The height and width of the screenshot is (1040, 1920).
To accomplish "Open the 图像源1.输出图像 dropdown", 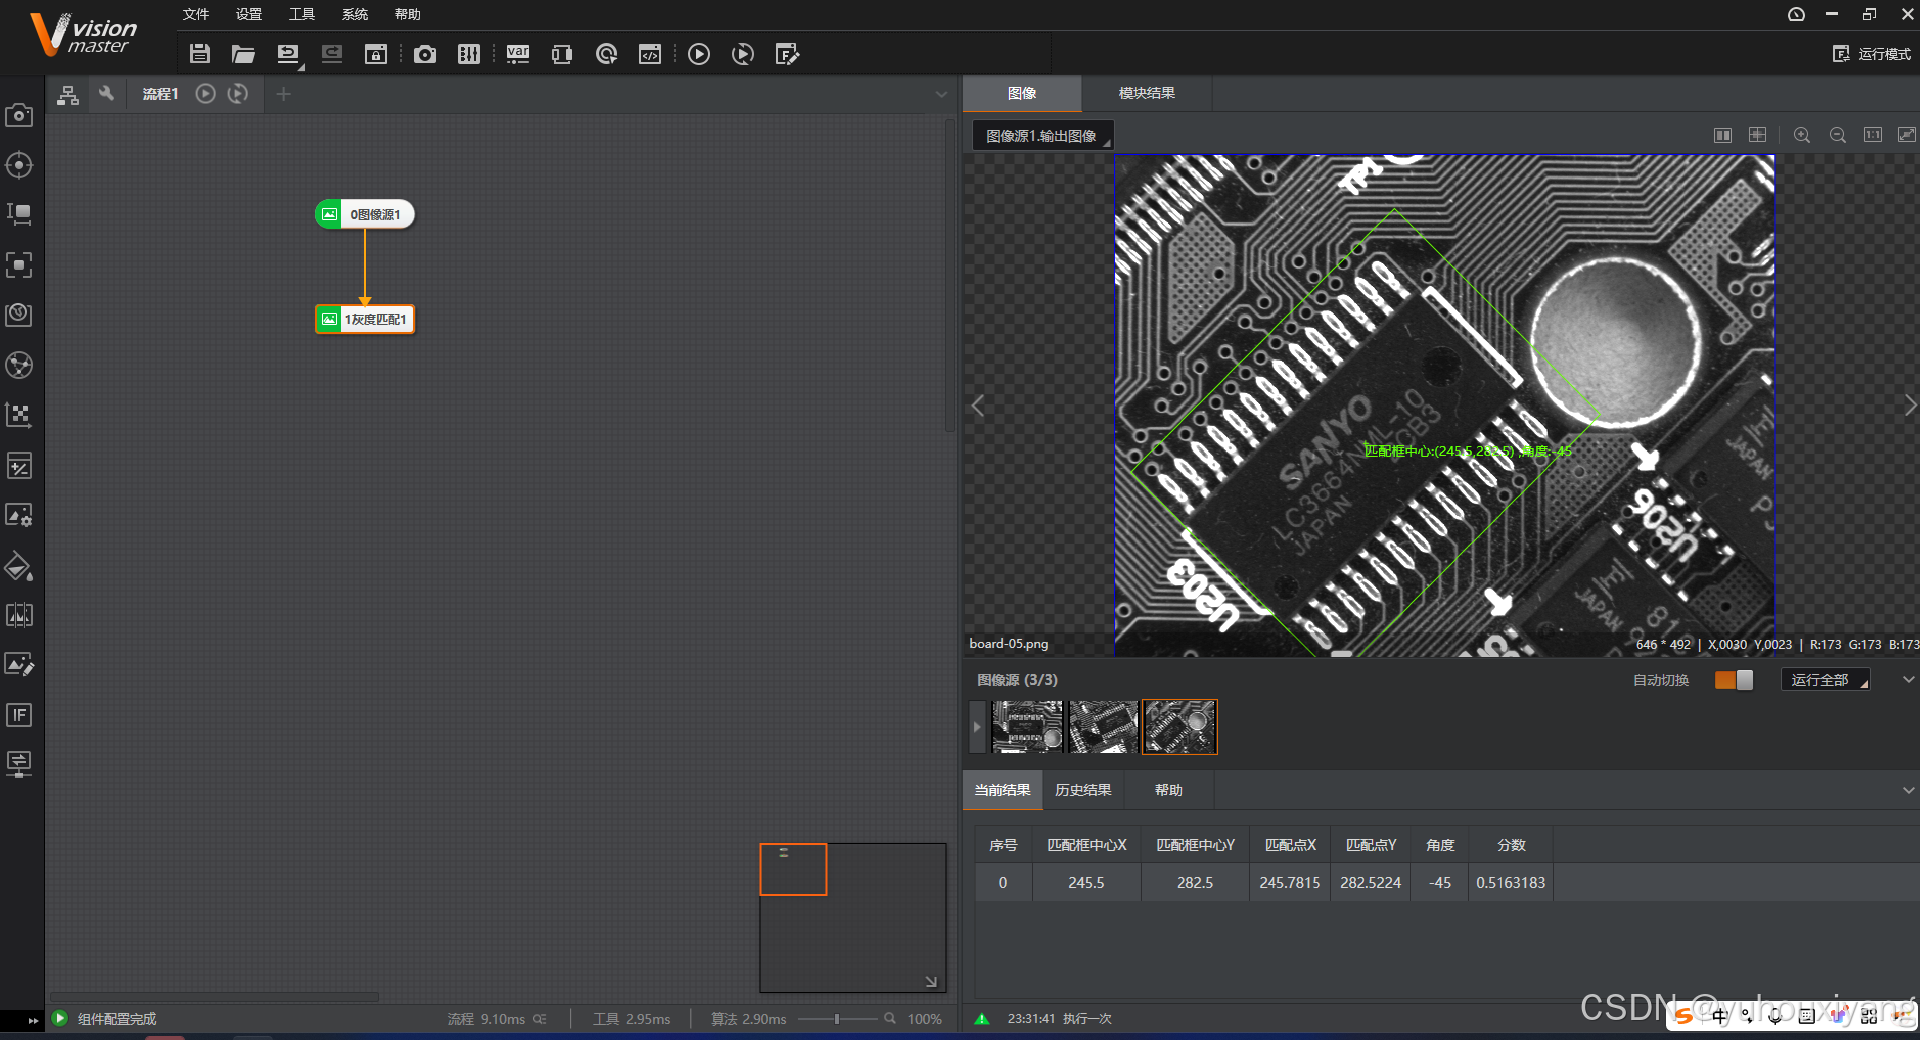I will 1043,136.
